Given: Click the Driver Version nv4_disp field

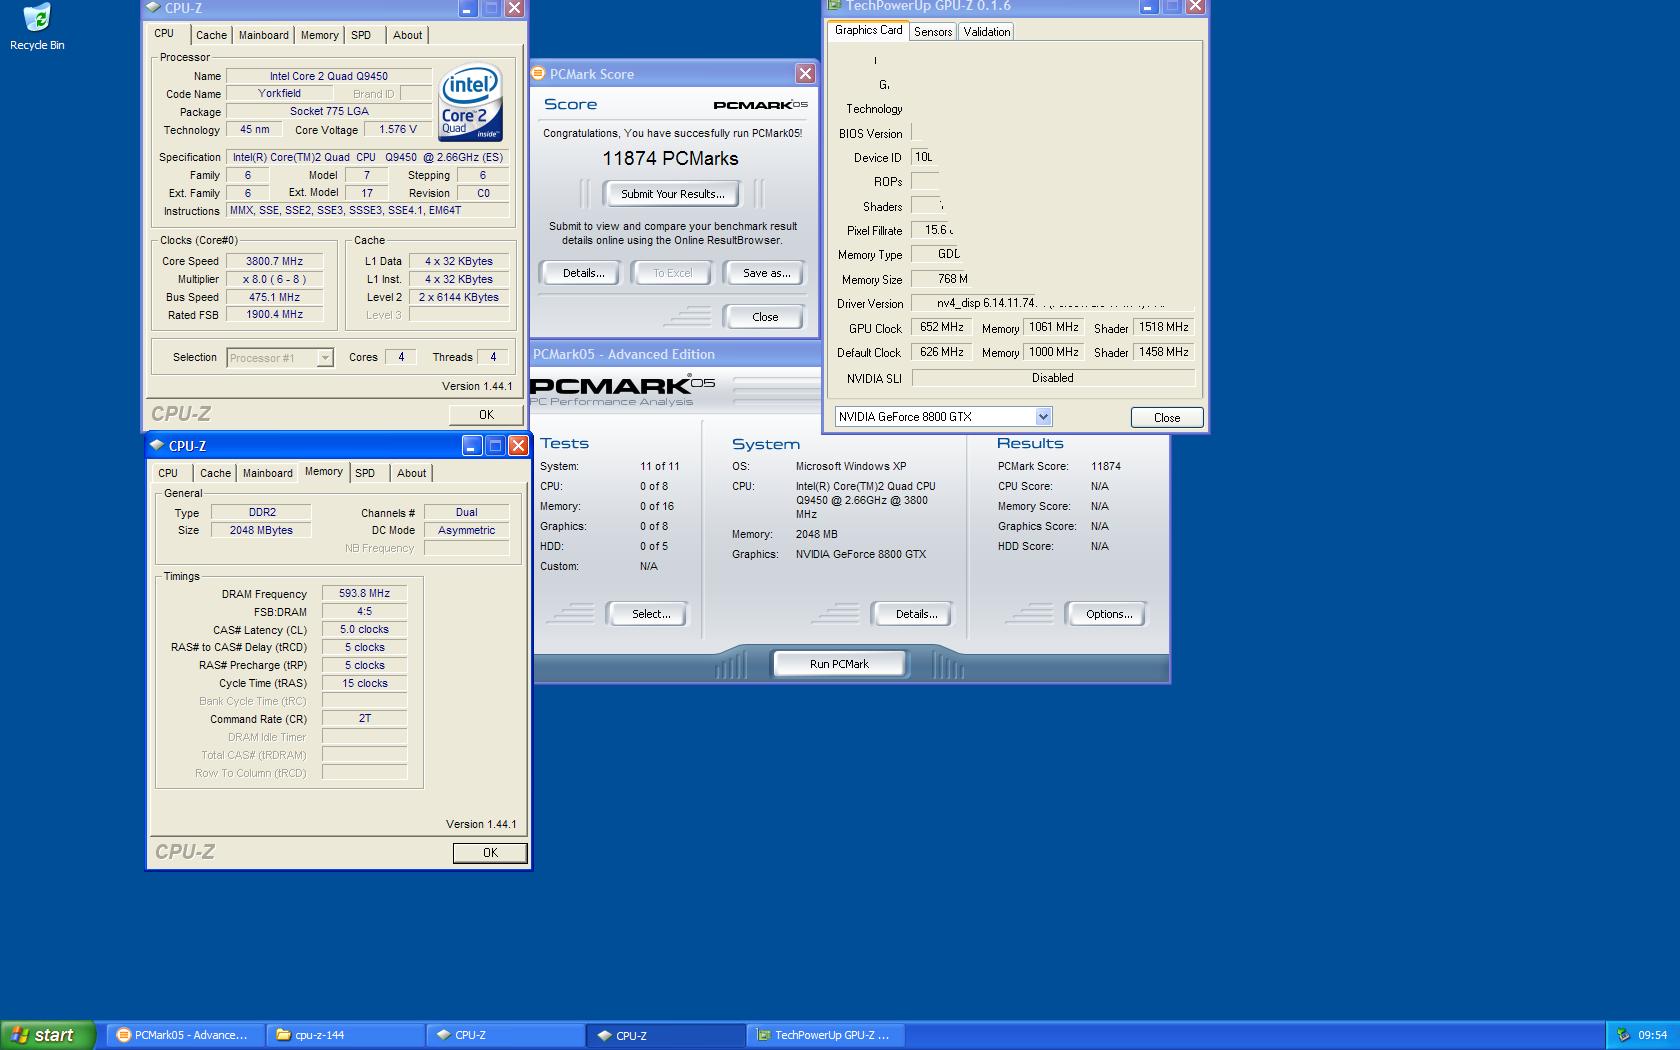Looking at the screenshot, I should 1053,303.
